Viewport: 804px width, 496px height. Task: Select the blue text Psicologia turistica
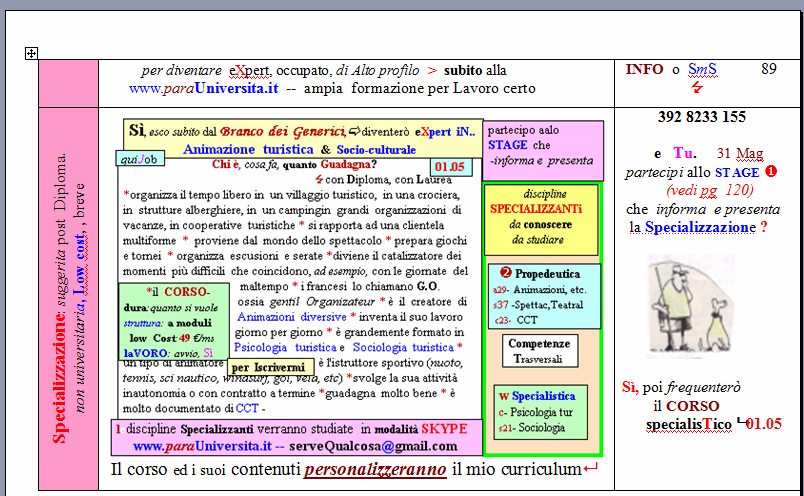pyautogui.click(x=285, y=347)
